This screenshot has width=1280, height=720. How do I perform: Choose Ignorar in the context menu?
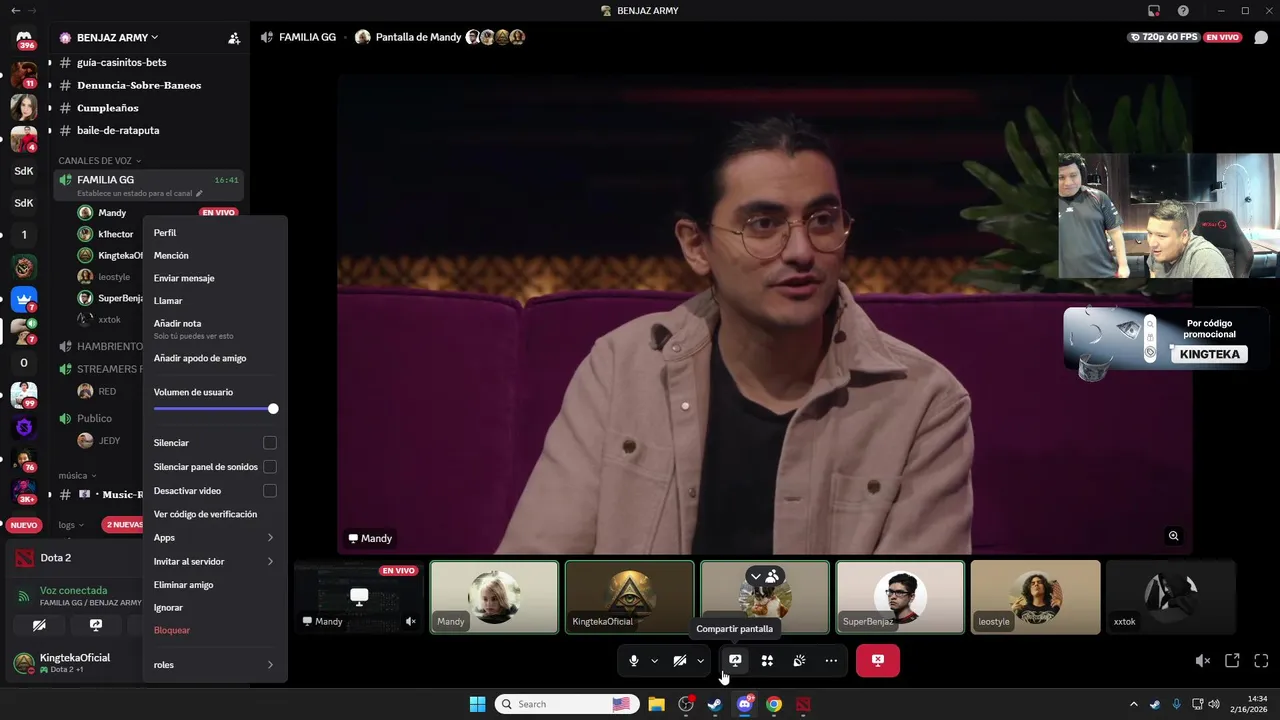[215, 608]
